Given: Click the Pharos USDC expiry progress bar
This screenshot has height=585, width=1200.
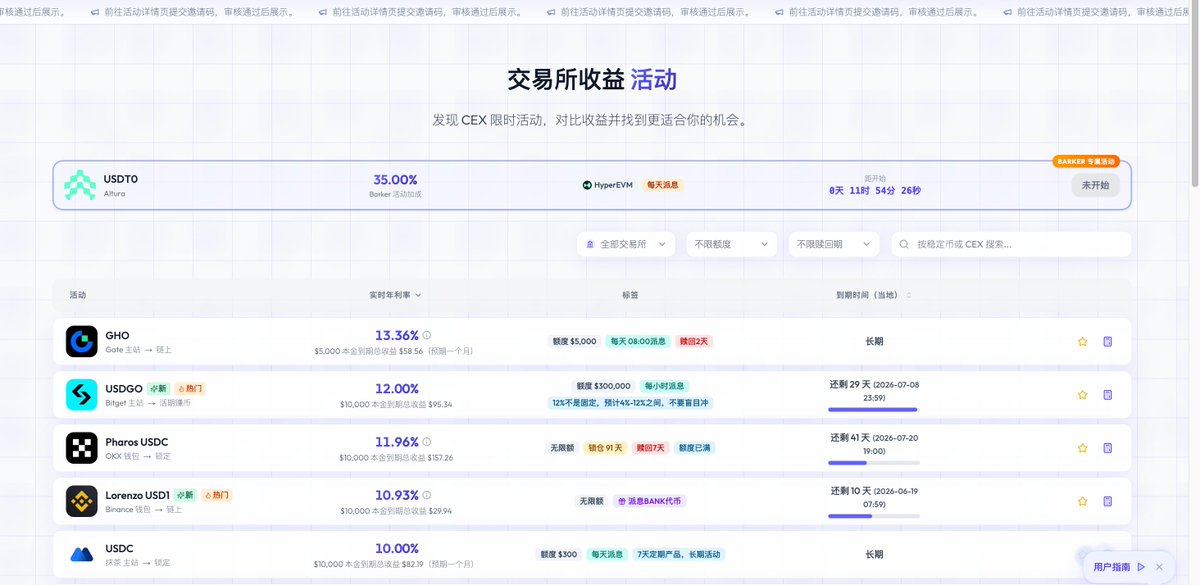Looking at the screenshot, I should coord(873,463).
